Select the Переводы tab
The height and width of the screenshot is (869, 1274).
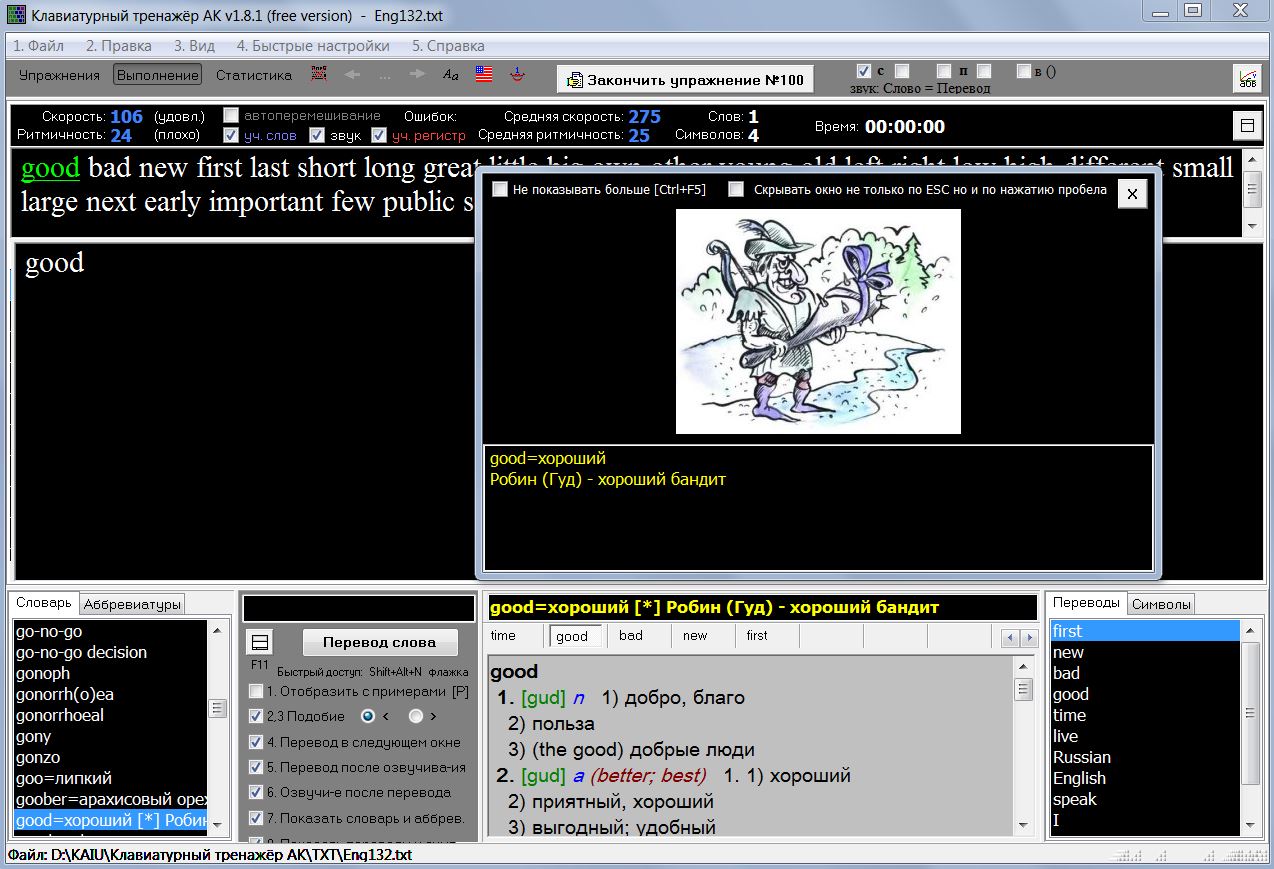[1087, 603]
